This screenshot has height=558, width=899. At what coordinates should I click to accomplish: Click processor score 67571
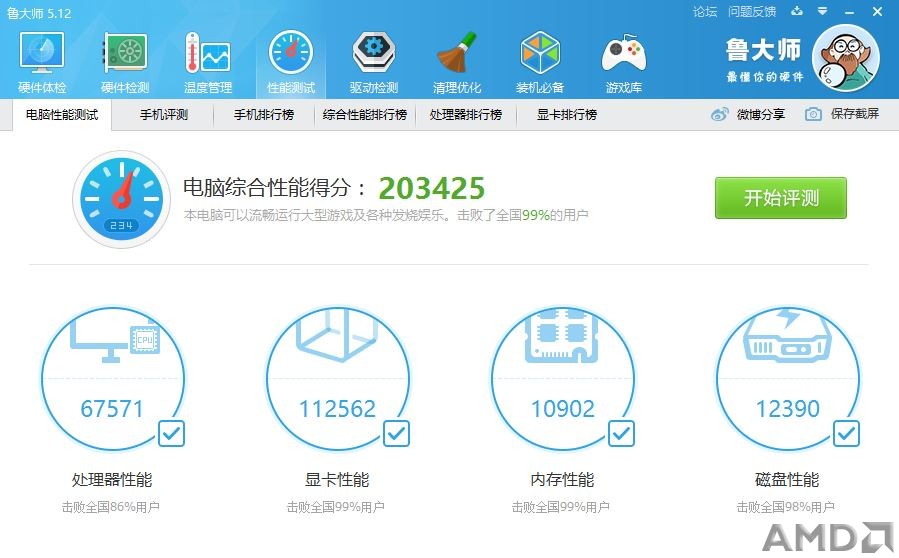pos(112,409)
